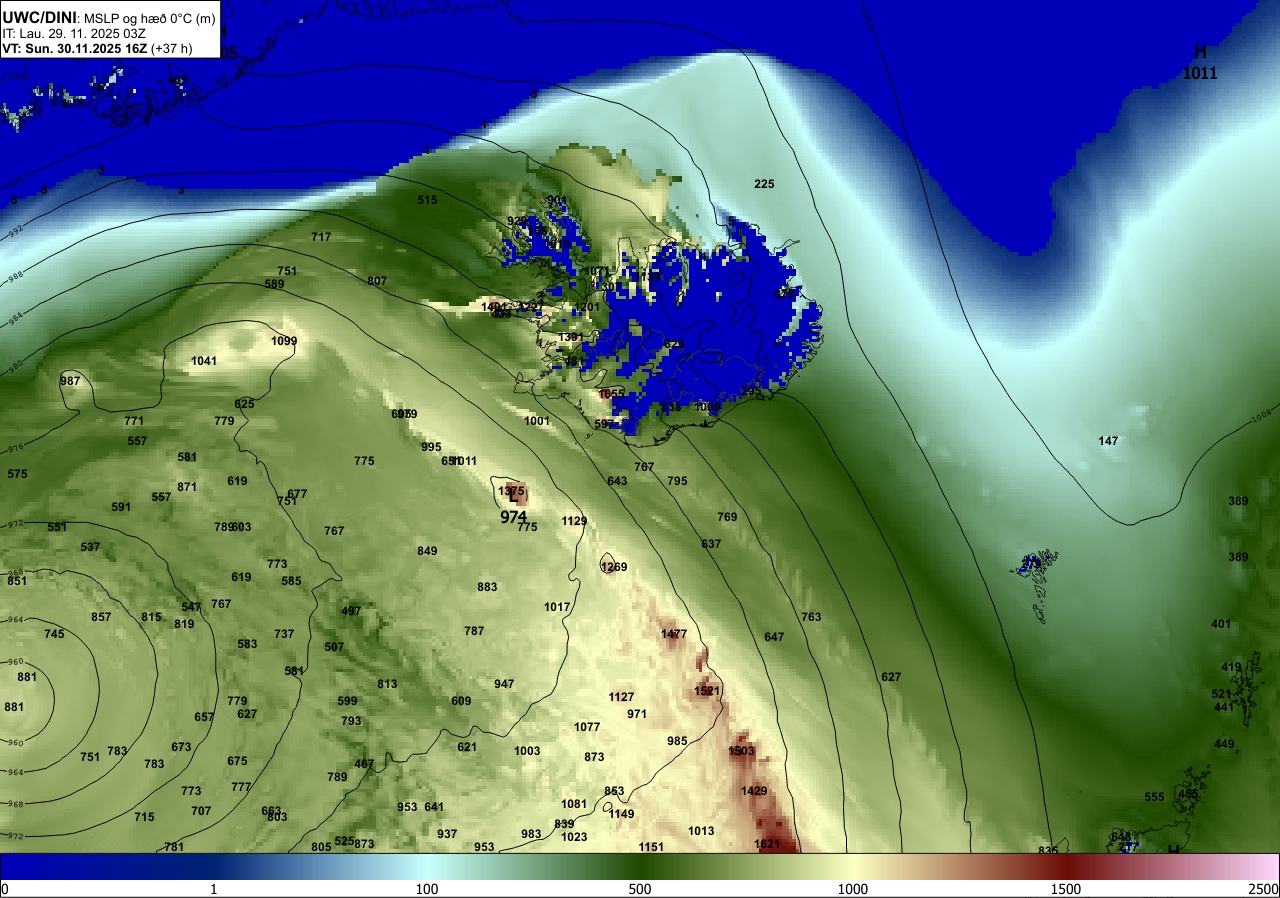The image size is (1280, 898).
Task: Click the '947' height value
Action: pyautogui.click(x=504, y=684)
